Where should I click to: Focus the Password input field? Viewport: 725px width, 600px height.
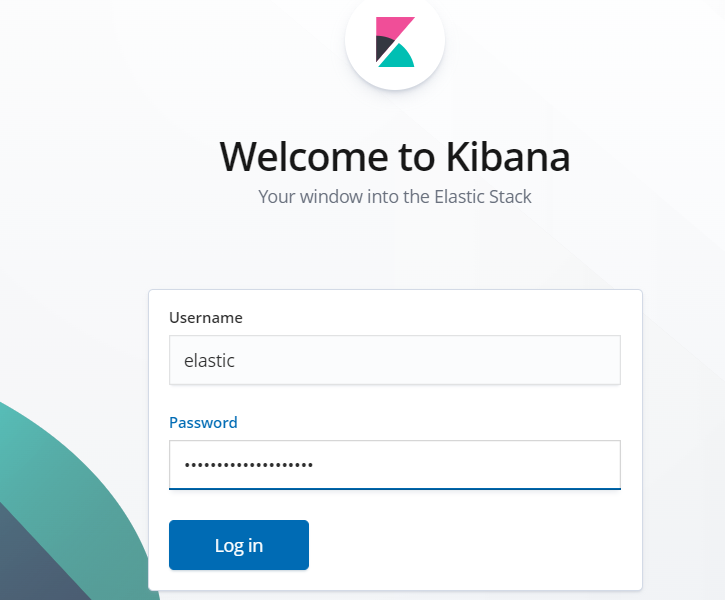point(395,465)
